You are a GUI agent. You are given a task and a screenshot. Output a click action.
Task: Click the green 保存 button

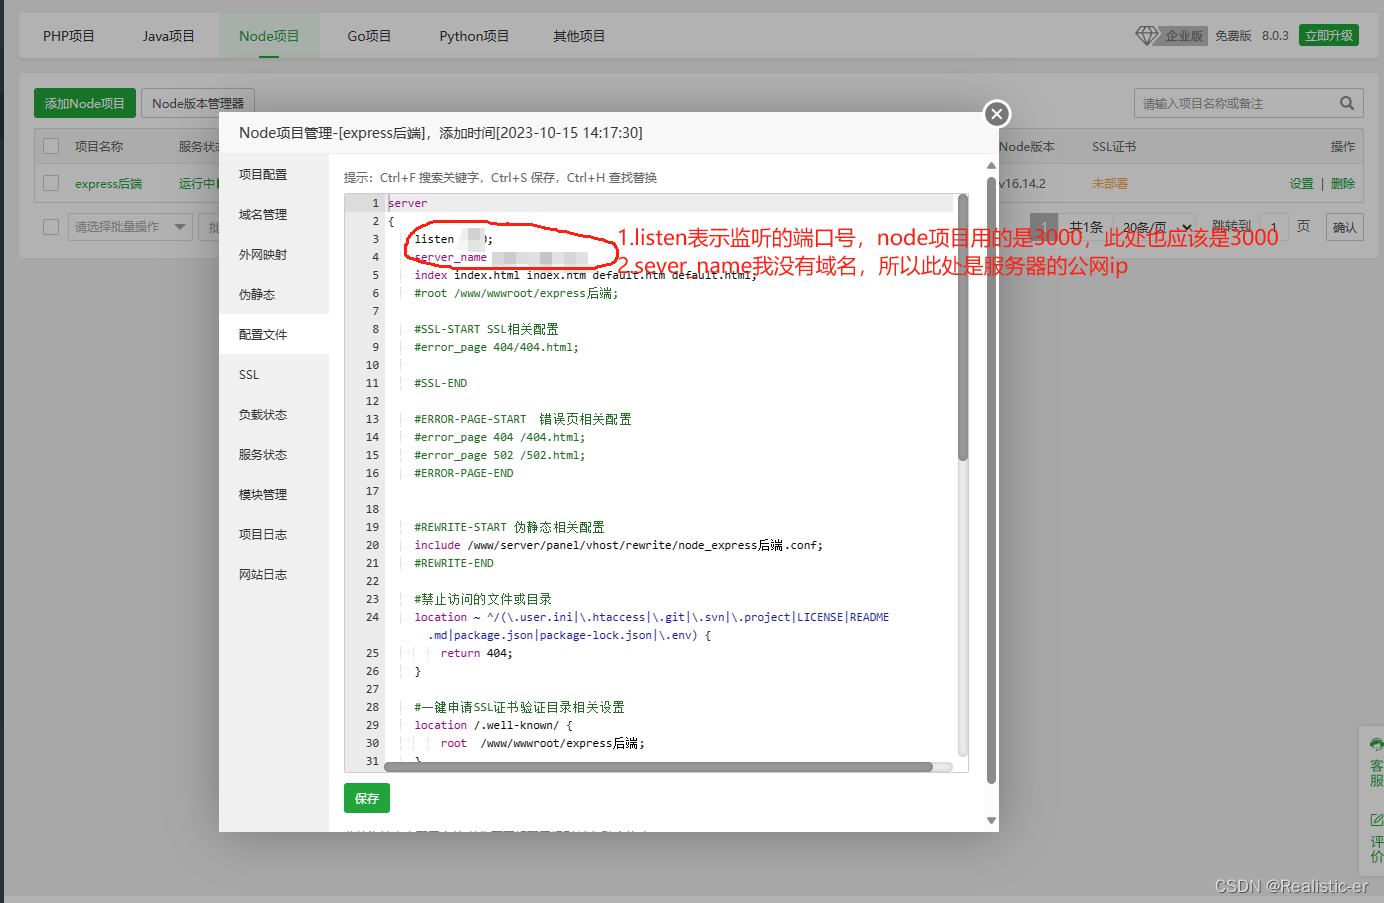367,798
